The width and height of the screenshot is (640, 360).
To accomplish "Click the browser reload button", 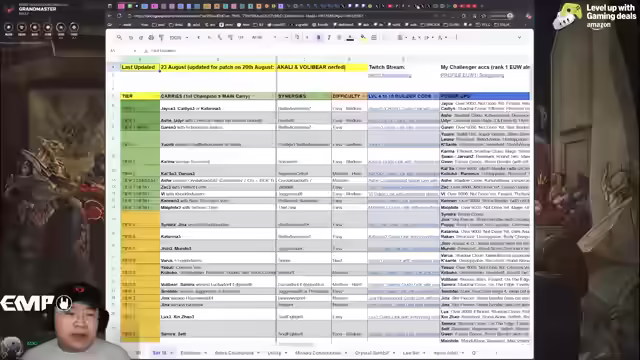I will point(119,16).
